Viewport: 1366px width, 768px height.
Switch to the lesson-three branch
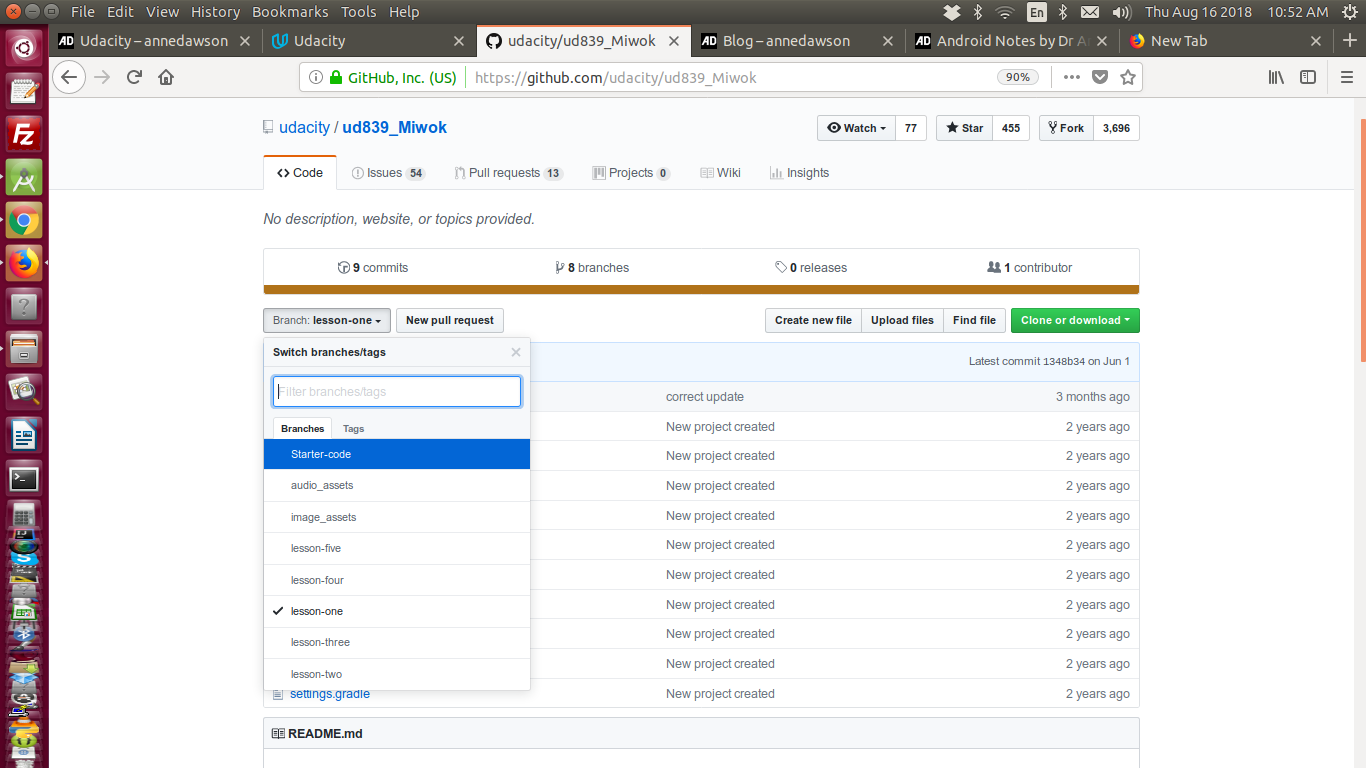[397, 642]
